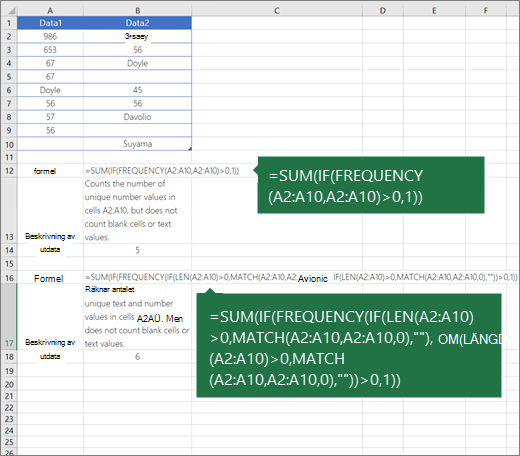The width and height of the screenshot is (520, 456).
Task: Select row 17 header
Action: pos(9,317)
